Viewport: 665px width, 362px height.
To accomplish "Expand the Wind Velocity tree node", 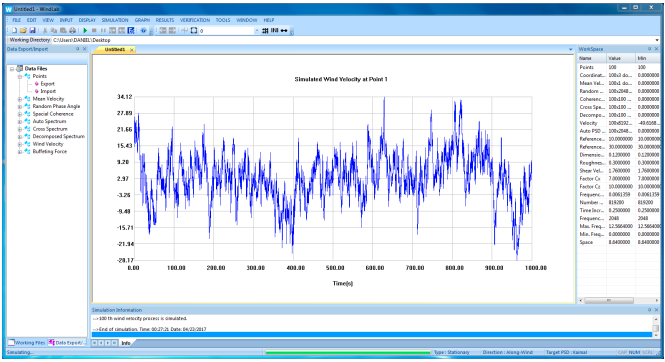I will (20, 144).
